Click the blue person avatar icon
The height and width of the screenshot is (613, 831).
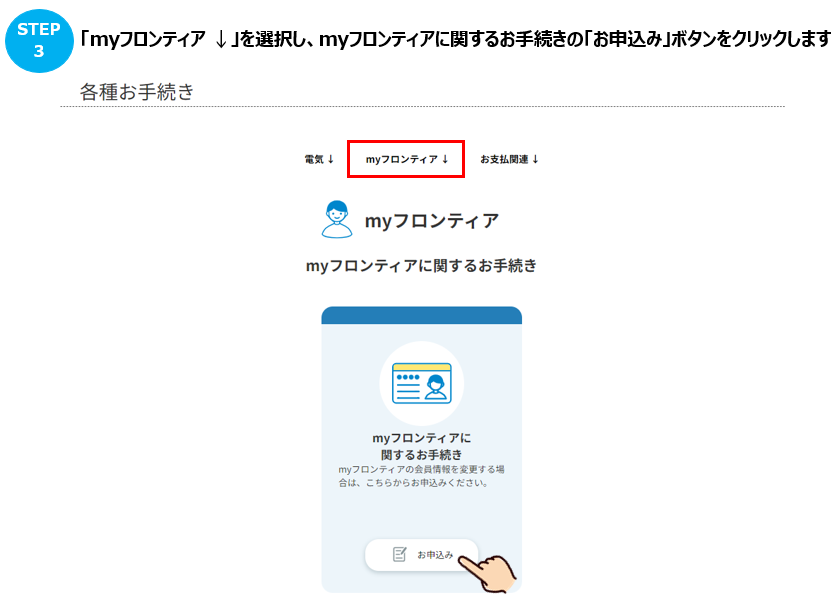click(x=335, y=219)
